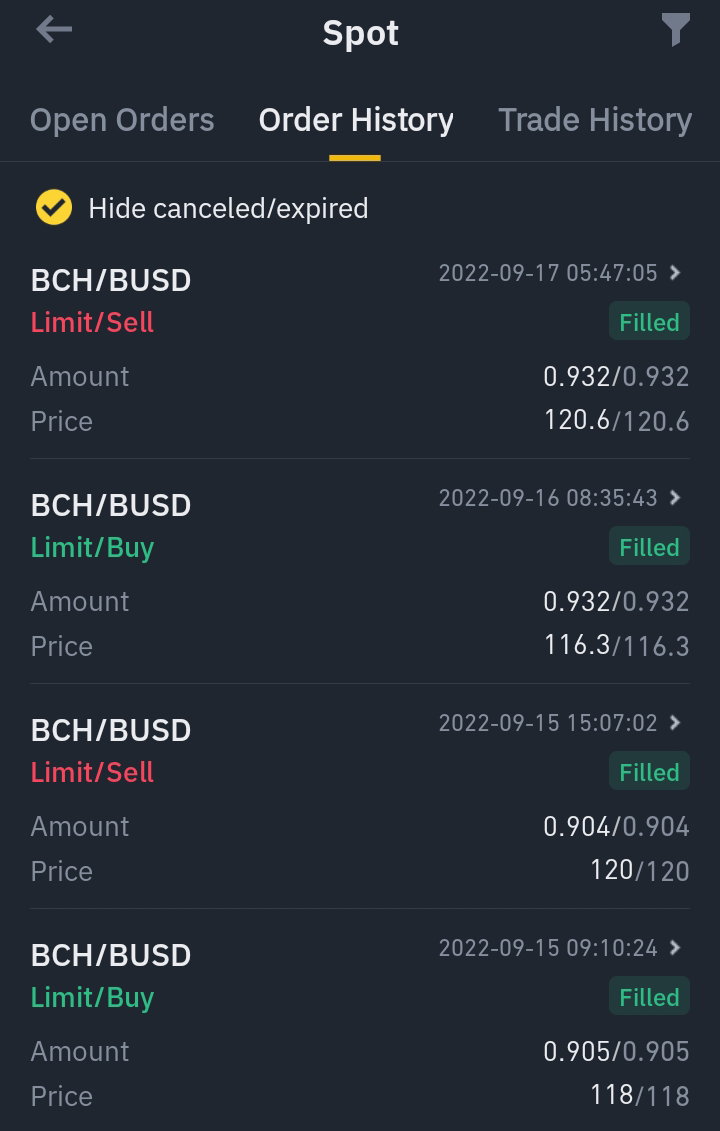The image size is (720, 1131).
Task: Click the Hide canceled/expired label text
Action: [228, 208]
